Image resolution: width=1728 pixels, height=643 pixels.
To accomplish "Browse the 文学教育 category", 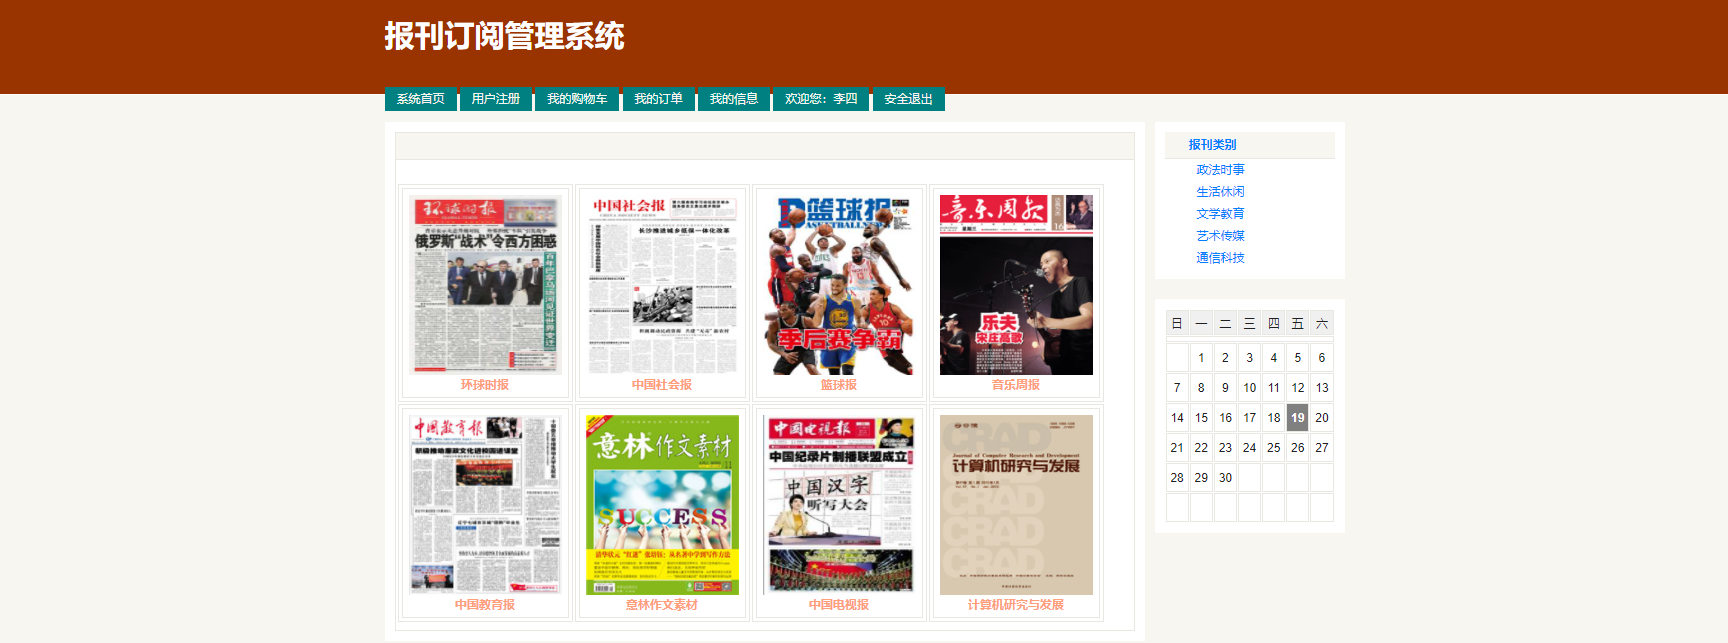I will pos(1220,214).
